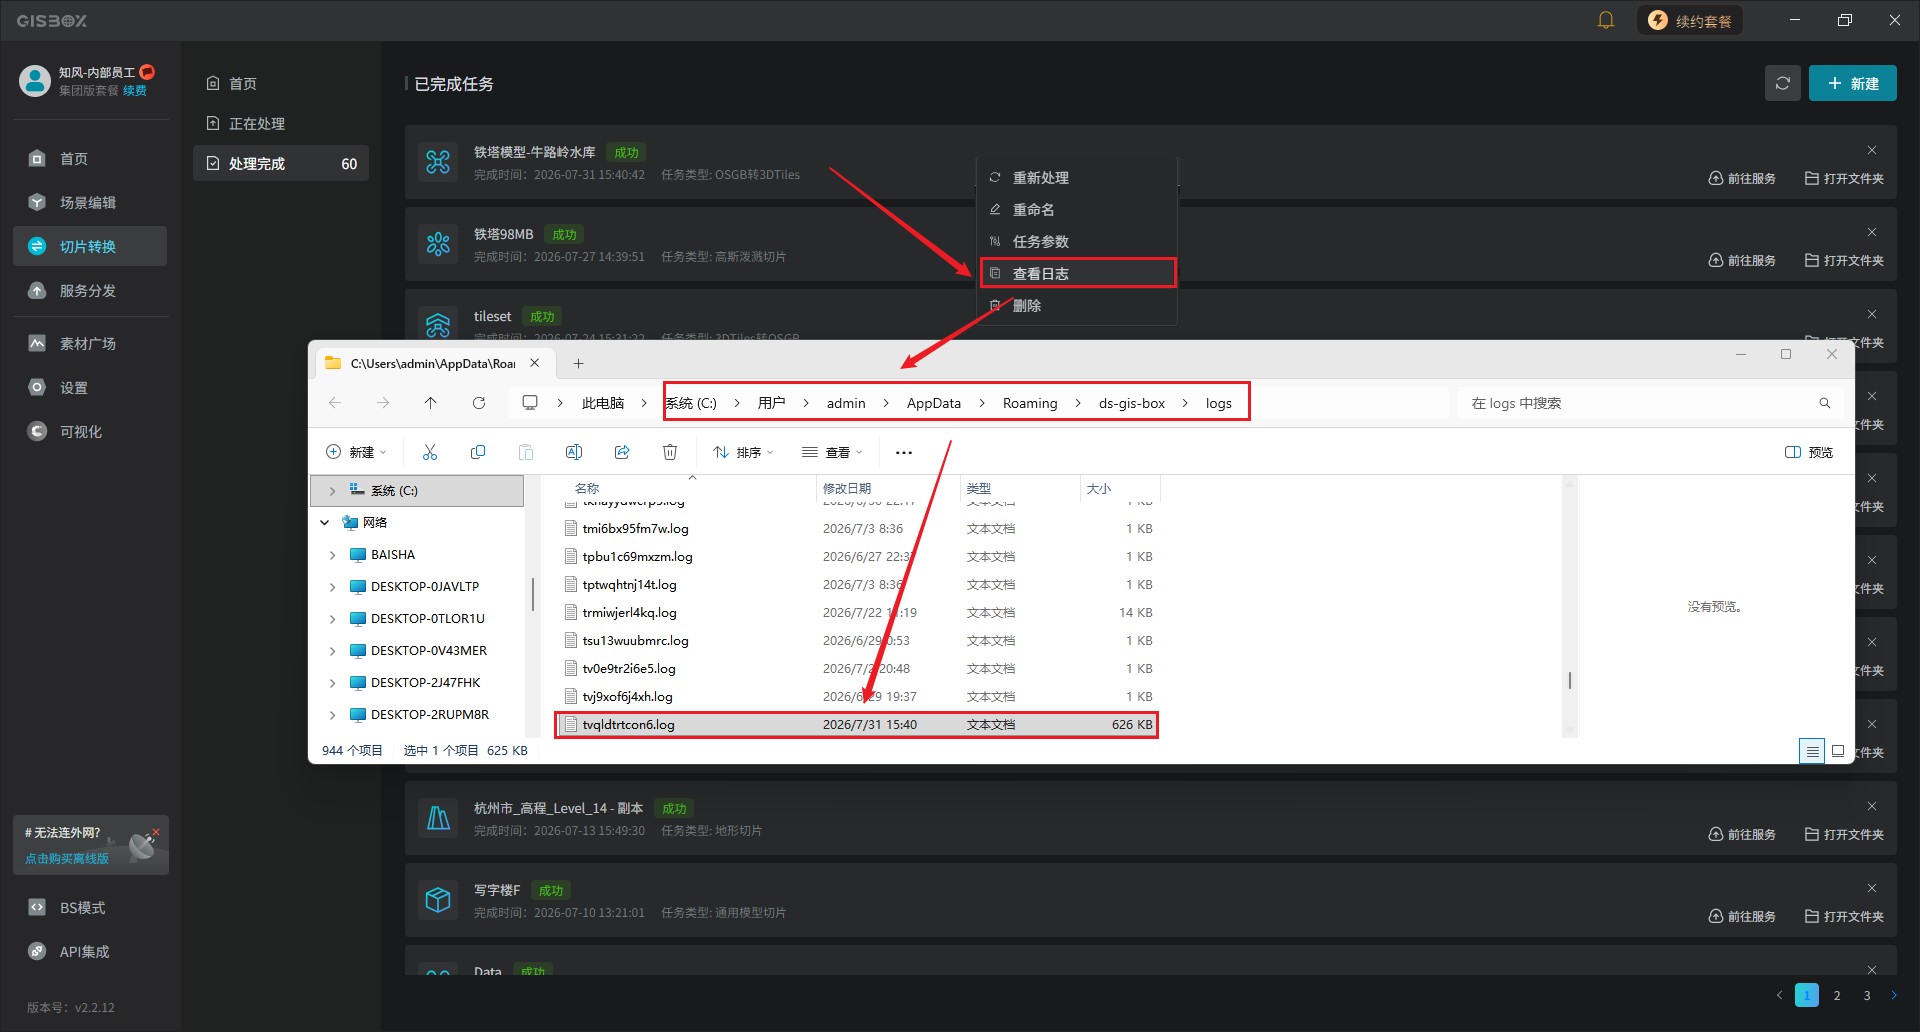Click the 续约套餐 renew package button
The image size is (1920, 1032).
tap(1689, 21)
